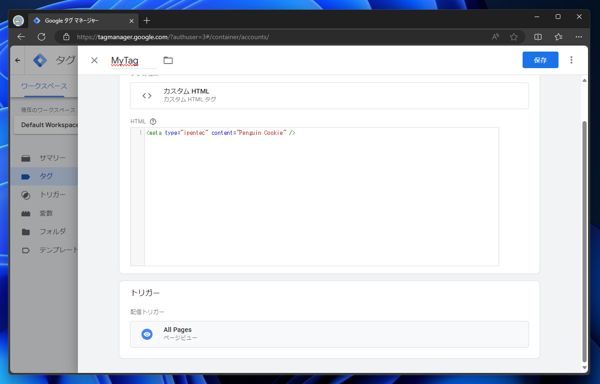This screenshot has height=384, width=600.
Task: Close the MyTag editor panel
Action: 94,60
